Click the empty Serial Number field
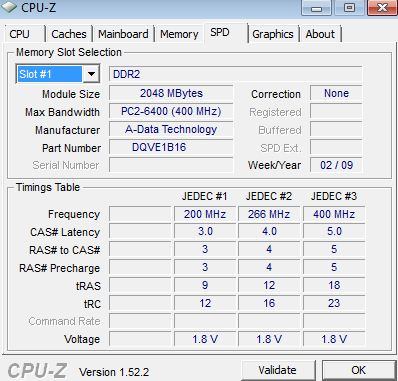398x381 pixels. (x=171, y=165)
